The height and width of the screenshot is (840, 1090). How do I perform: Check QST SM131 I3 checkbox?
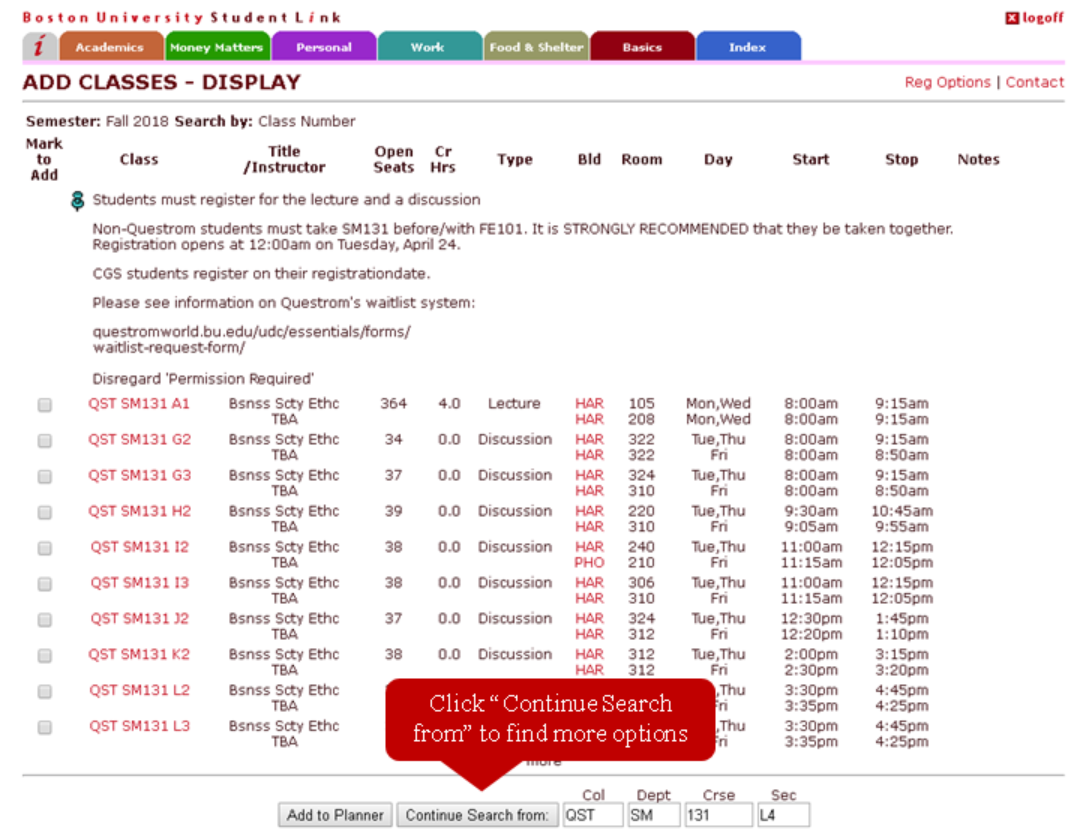[44, 584]
